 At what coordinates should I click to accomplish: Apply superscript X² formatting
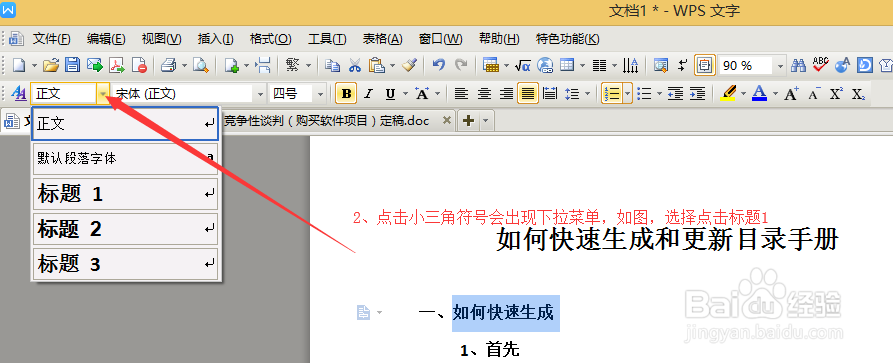(835, 93)
